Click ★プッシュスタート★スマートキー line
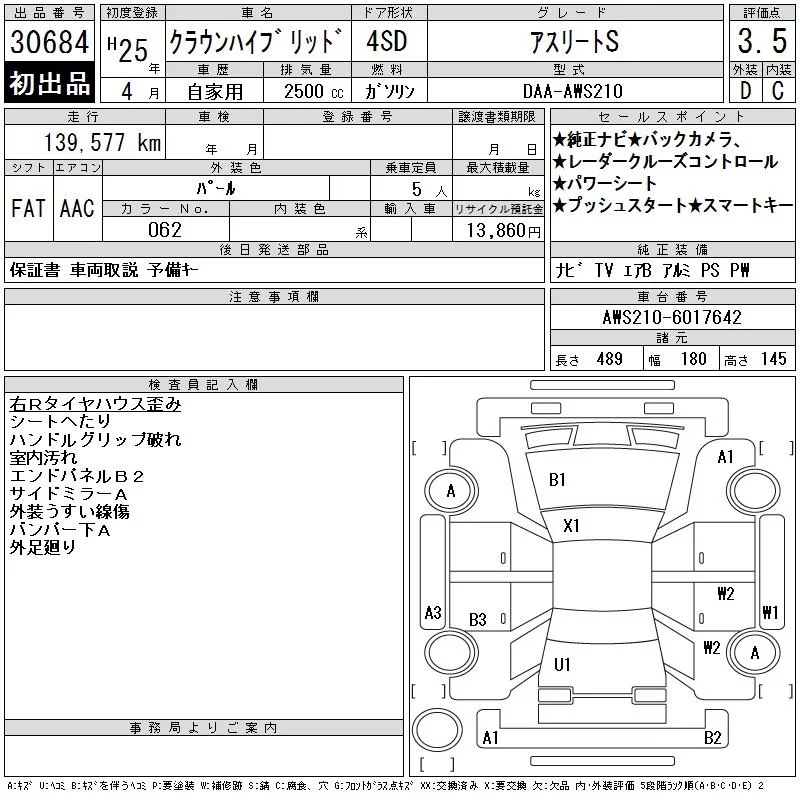 click(673, 205)
